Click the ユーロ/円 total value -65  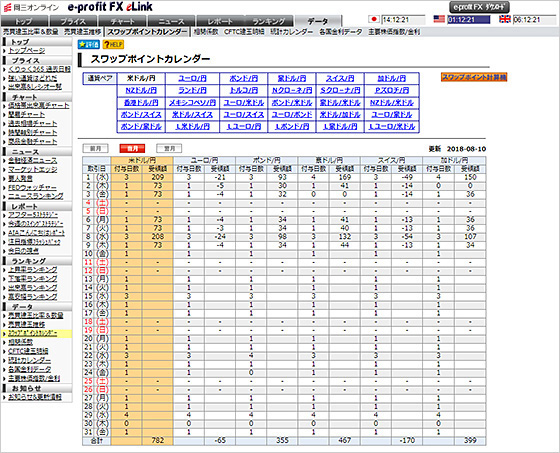220,440
